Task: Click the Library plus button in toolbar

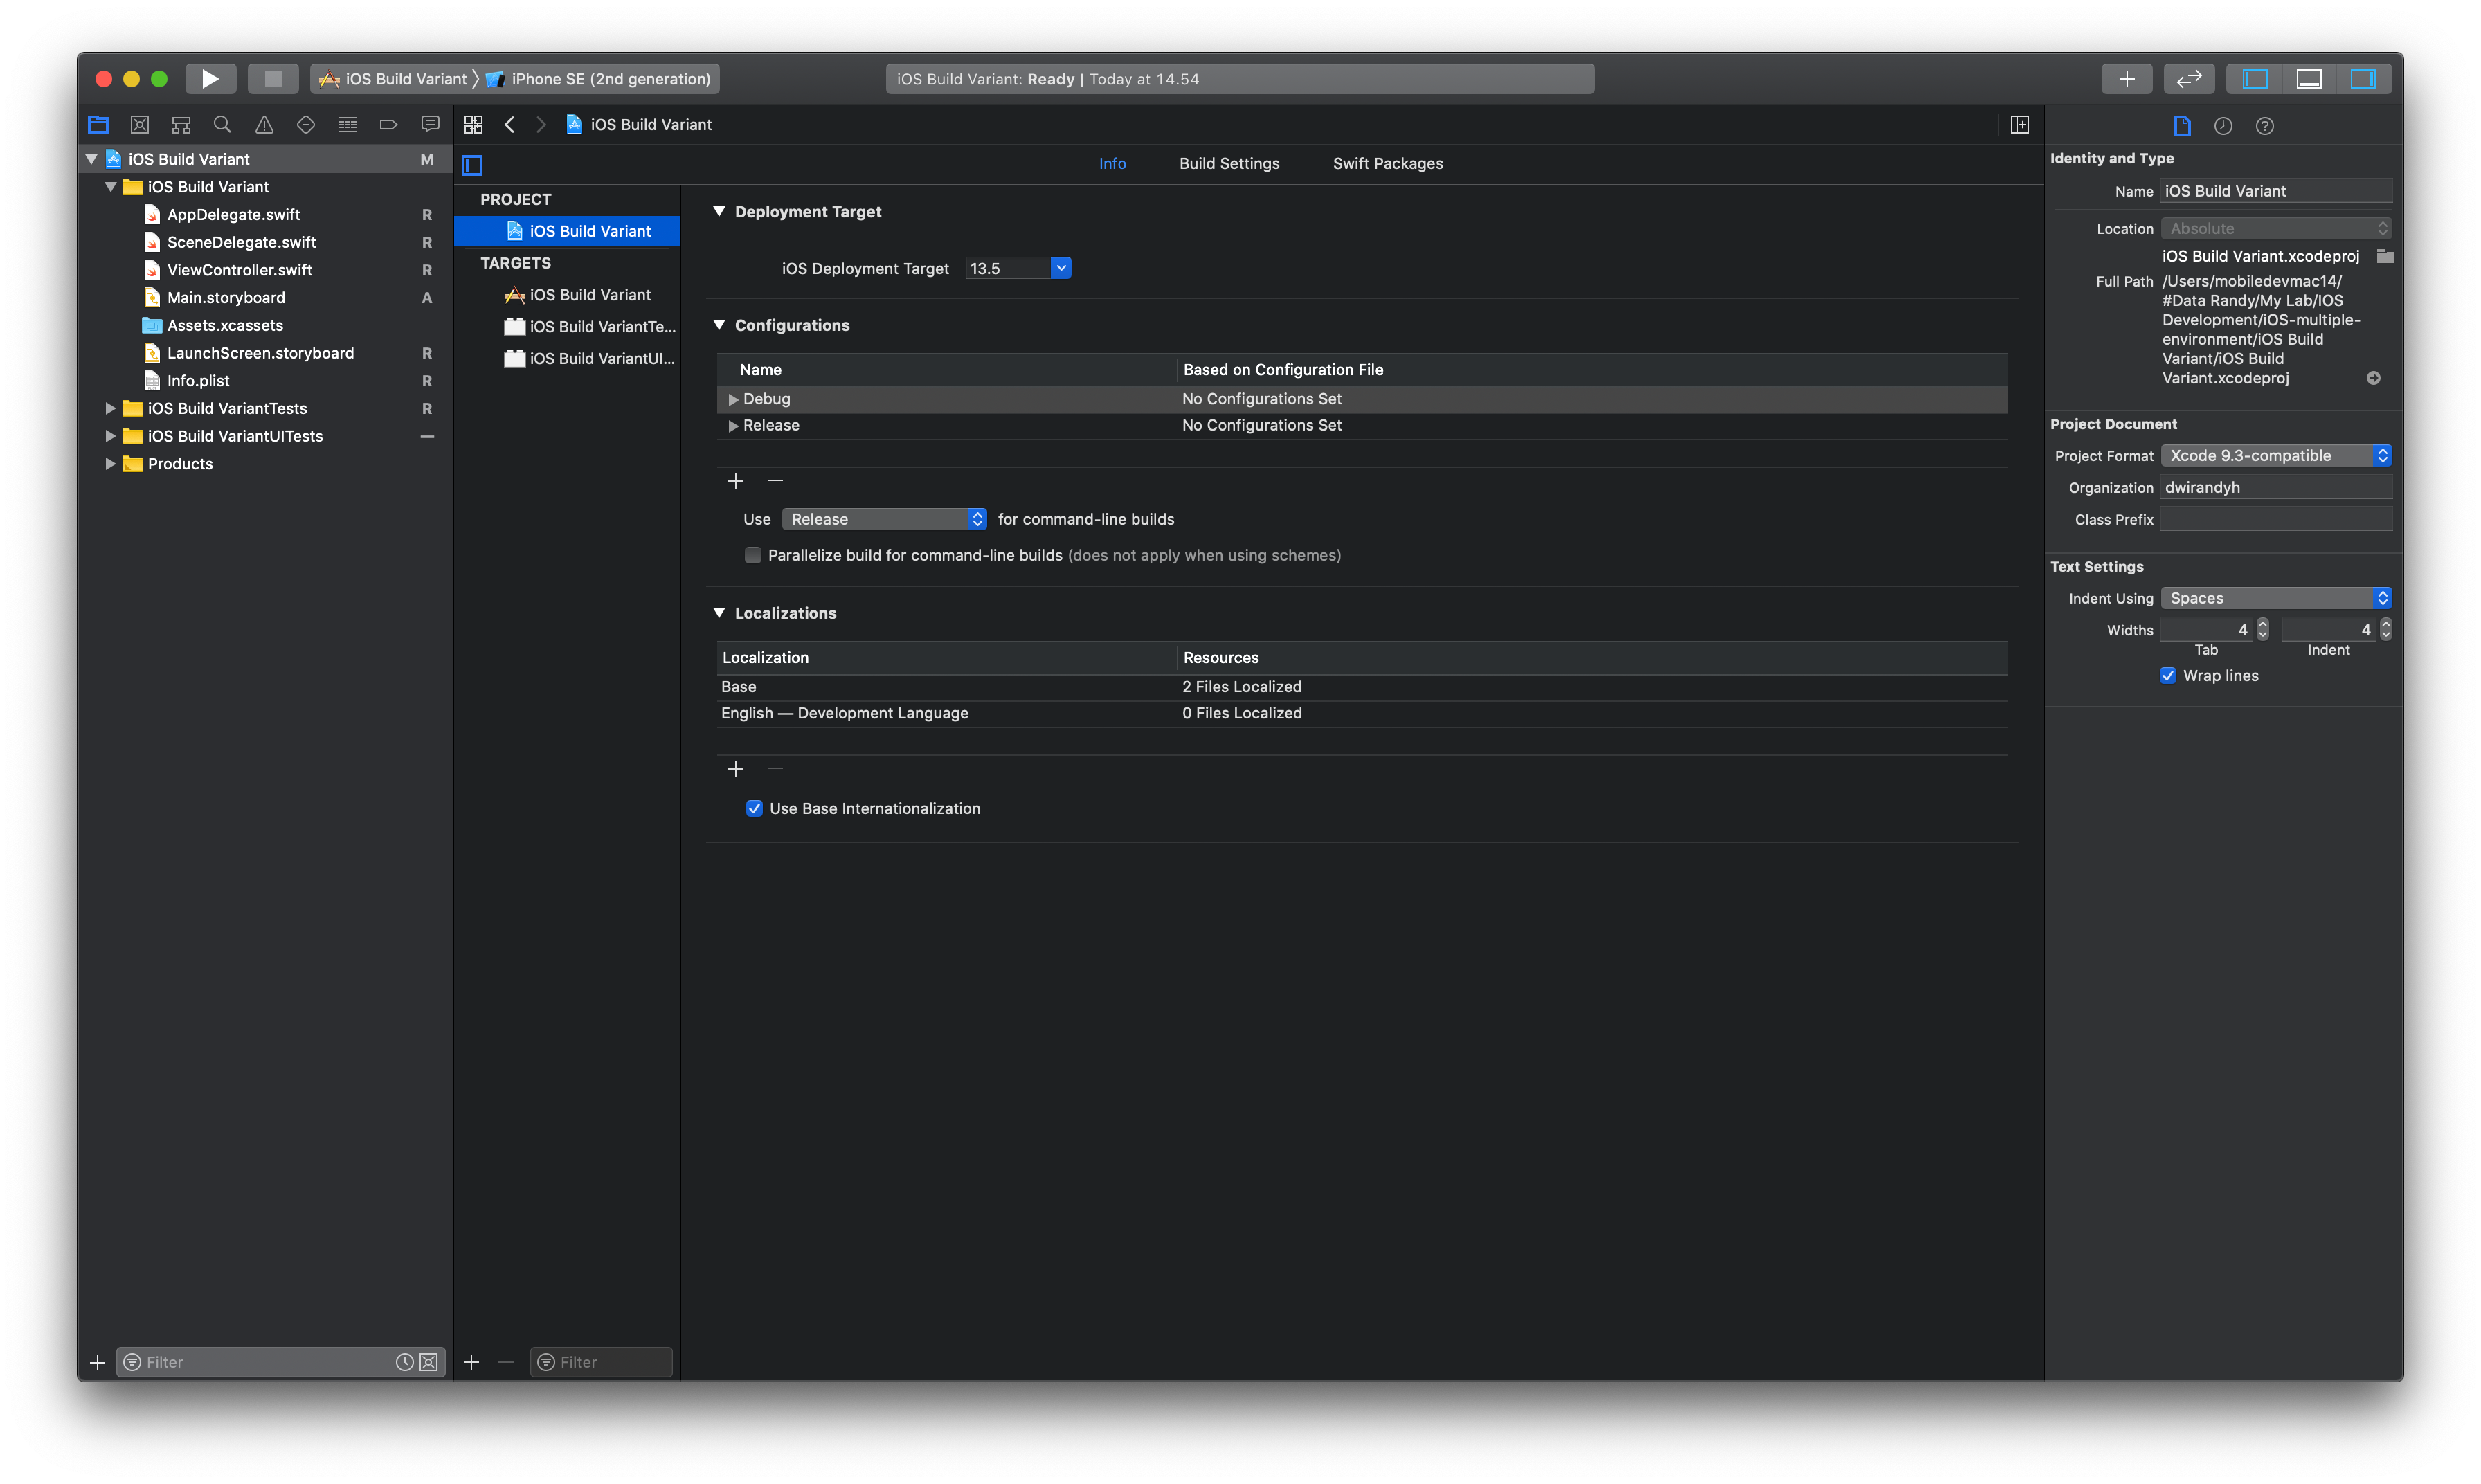Action: click(2126, 79)
